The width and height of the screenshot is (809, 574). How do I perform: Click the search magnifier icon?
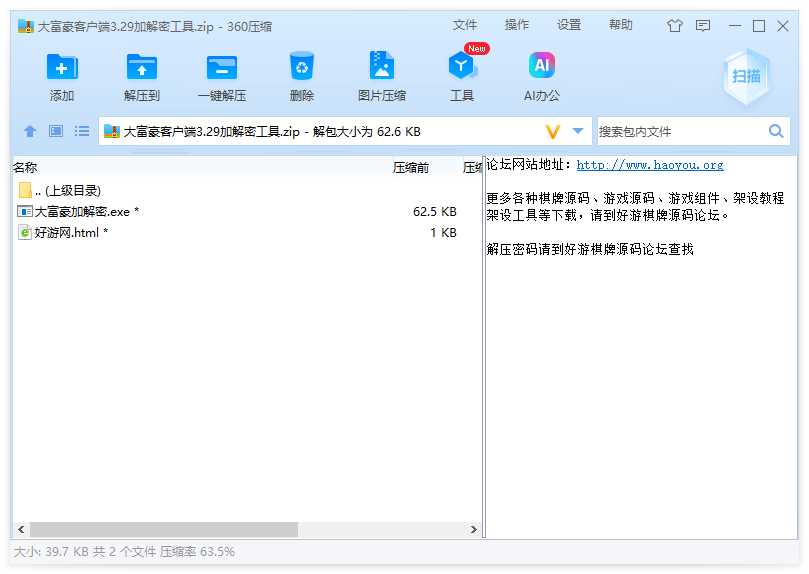[x=775, y=131]
